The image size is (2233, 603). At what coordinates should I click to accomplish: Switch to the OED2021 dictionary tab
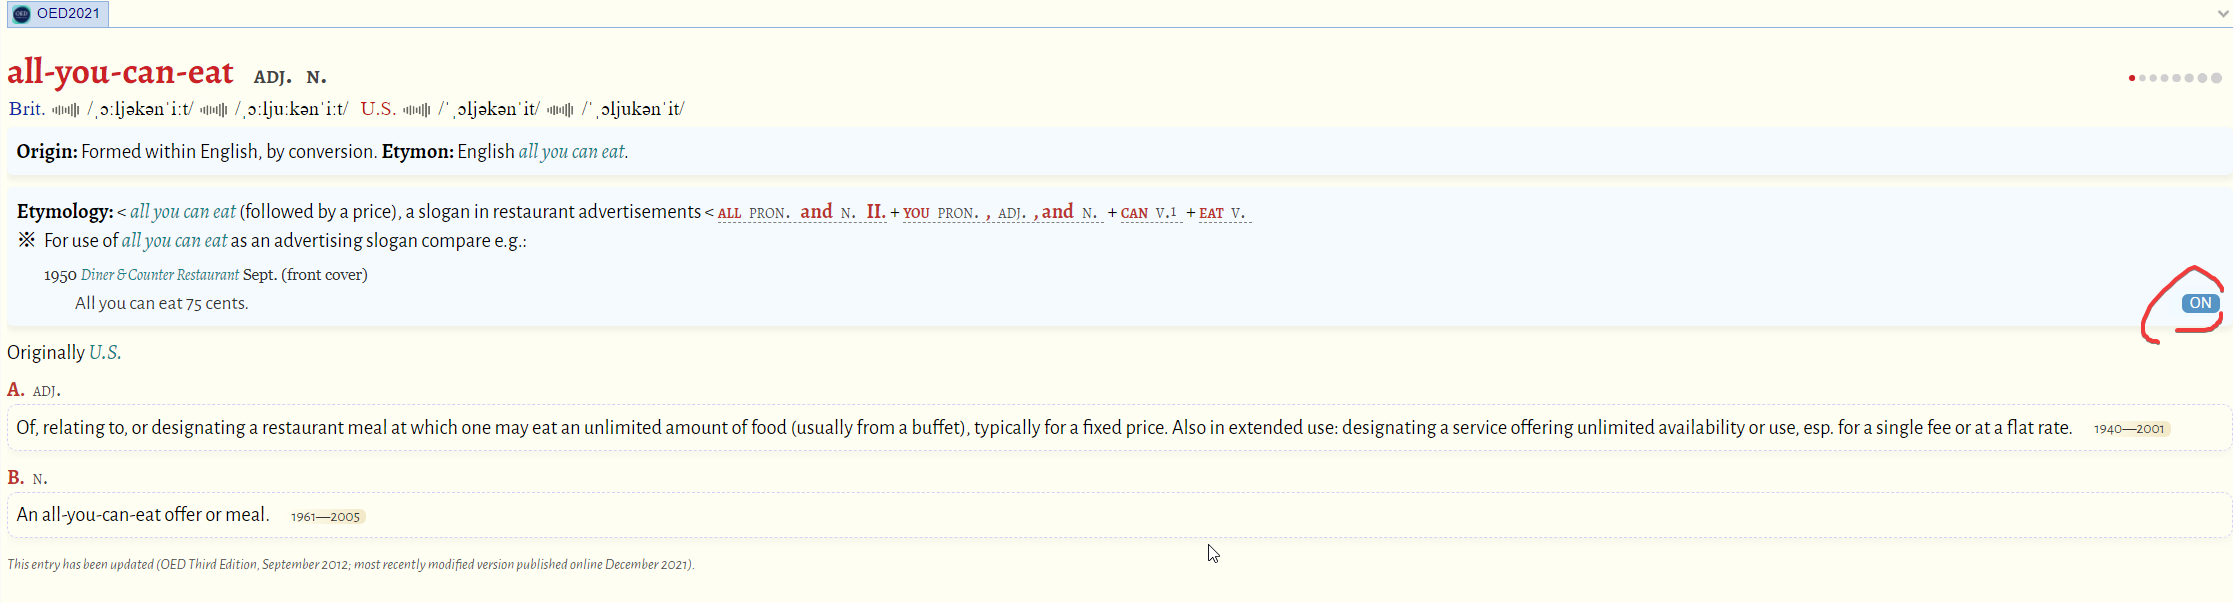pos(67,14)
